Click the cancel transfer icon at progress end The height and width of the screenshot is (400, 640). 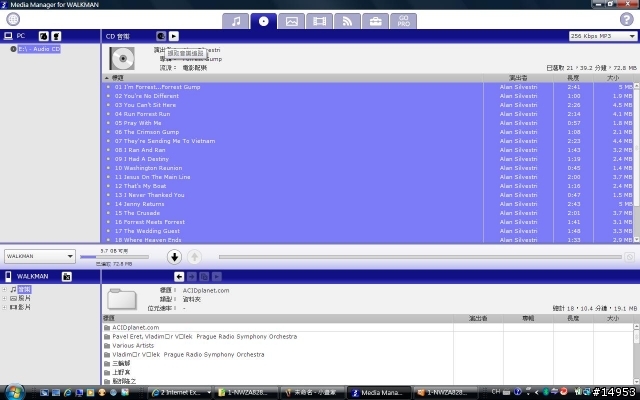[630, 257]
